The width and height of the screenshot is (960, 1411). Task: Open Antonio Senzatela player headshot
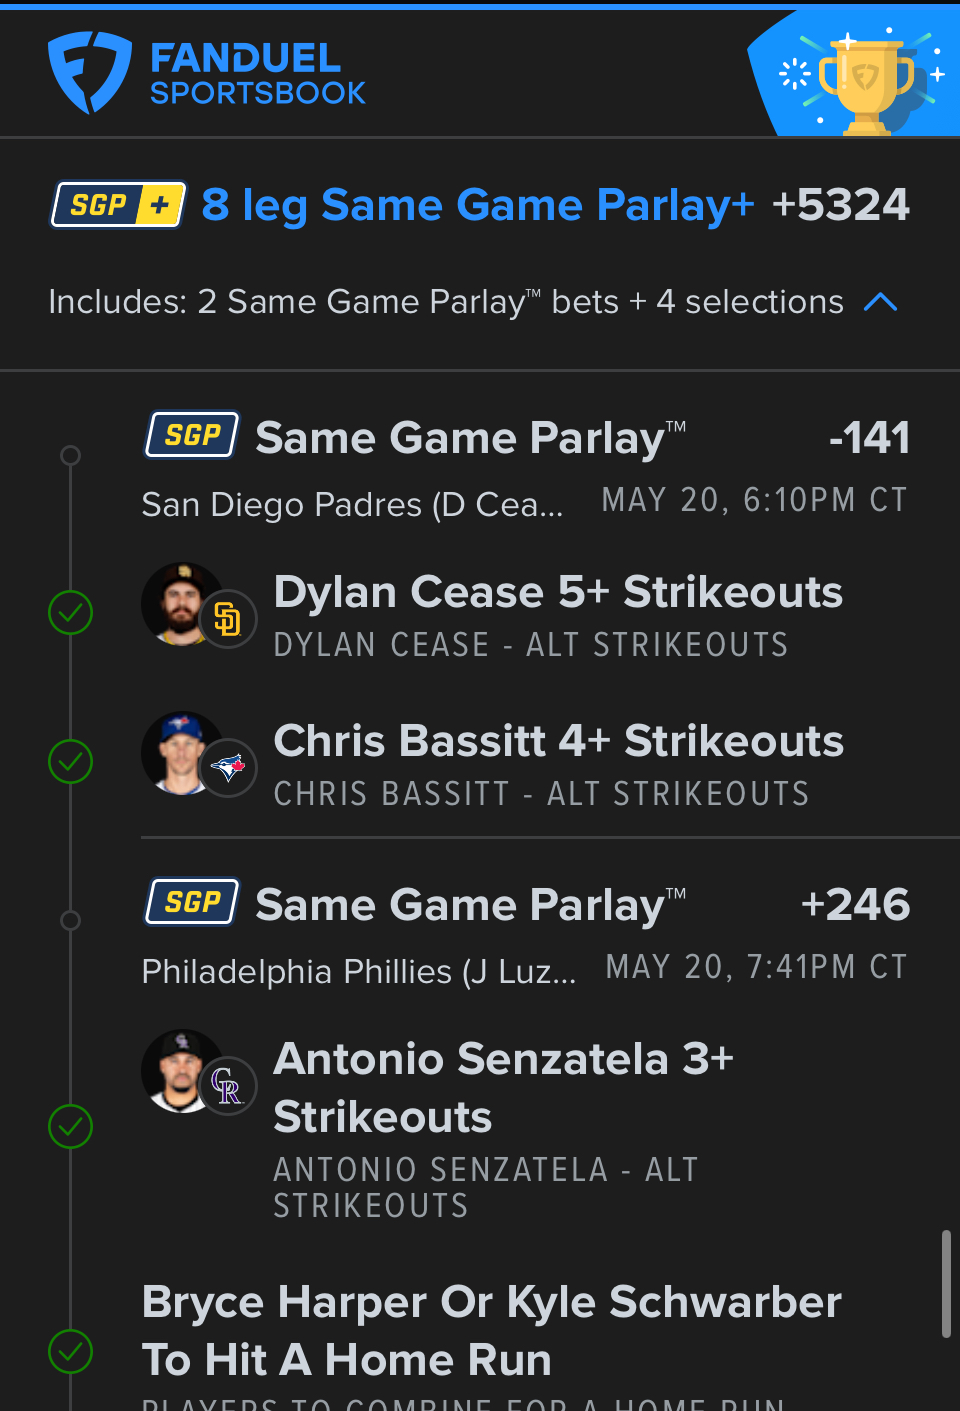(178, 1070)
